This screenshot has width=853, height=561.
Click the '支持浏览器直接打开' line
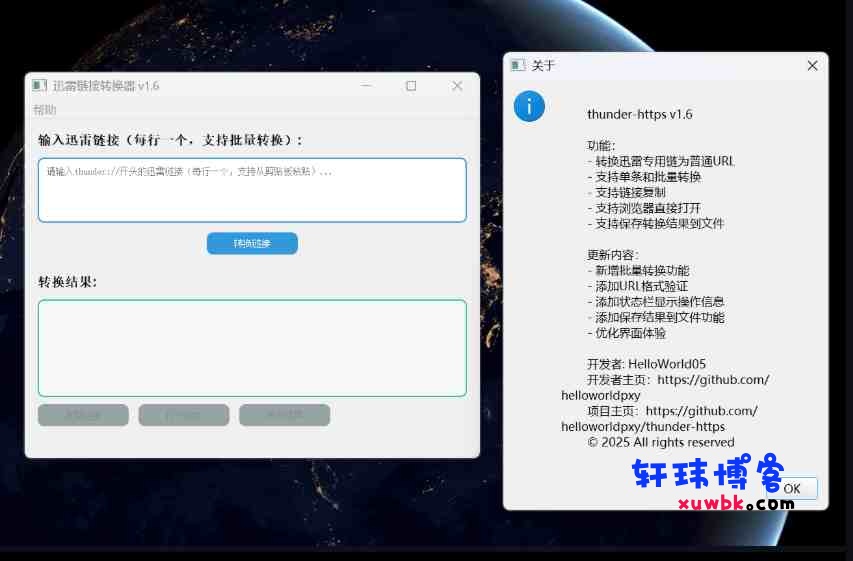pyautogui.click(x=644, y=208)
